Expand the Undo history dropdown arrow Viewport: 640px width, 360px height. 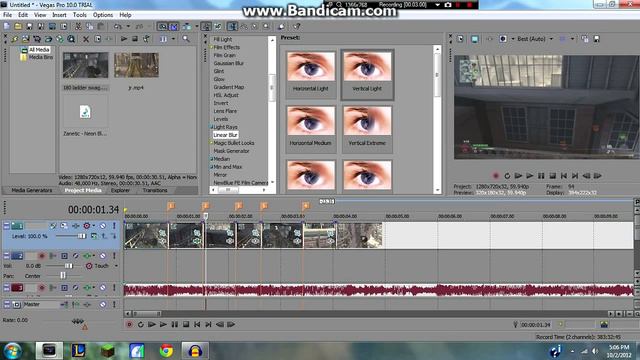click(x=128, y=27)
